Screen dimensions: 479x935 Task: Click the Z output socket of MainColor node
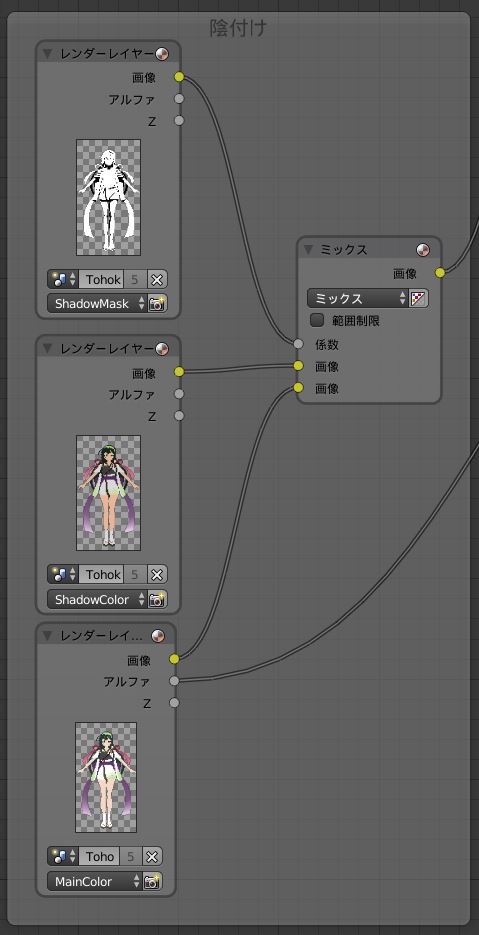174,702
